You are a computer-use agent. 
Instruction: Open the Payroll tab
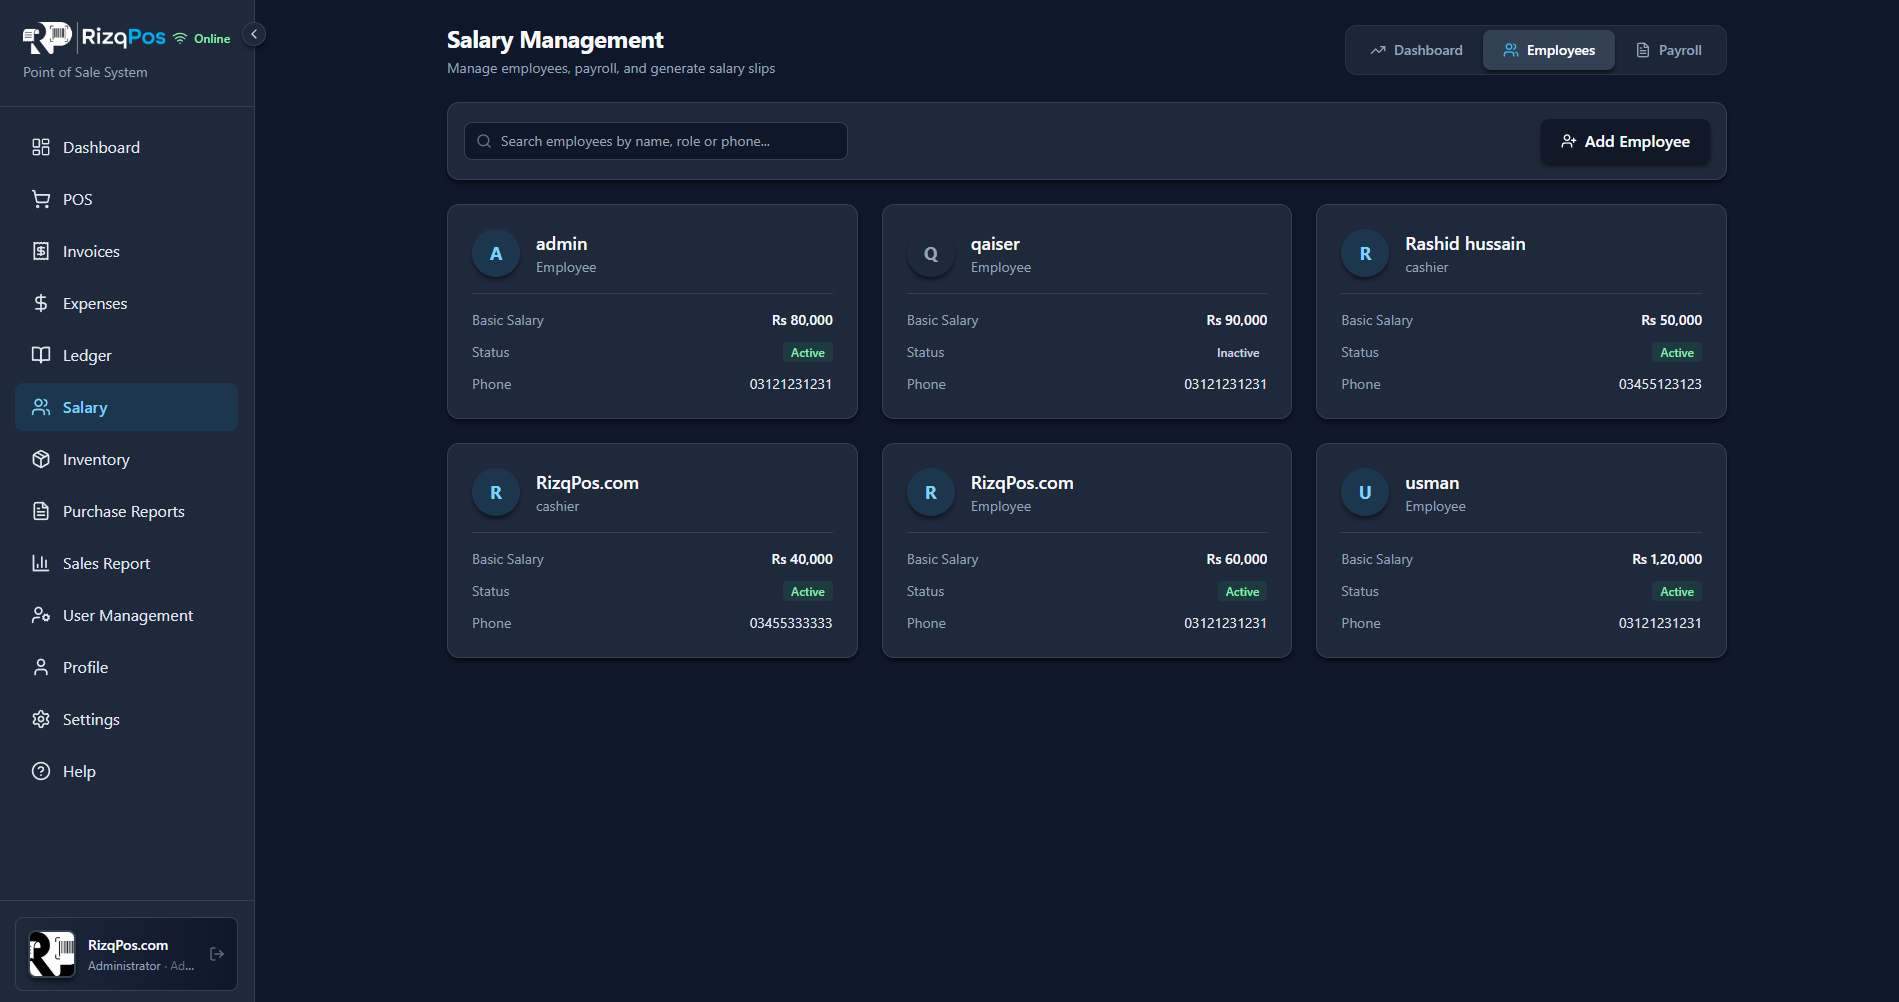[x=1668, y=50]
